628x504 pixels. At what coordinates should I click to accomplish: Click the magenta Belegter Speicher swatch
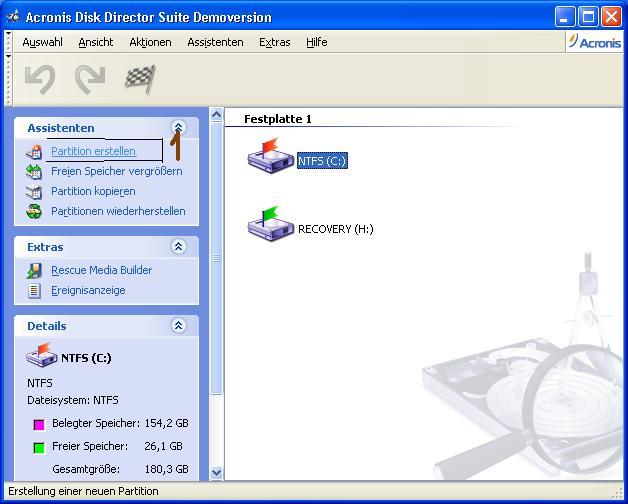(x=39, y=425)
